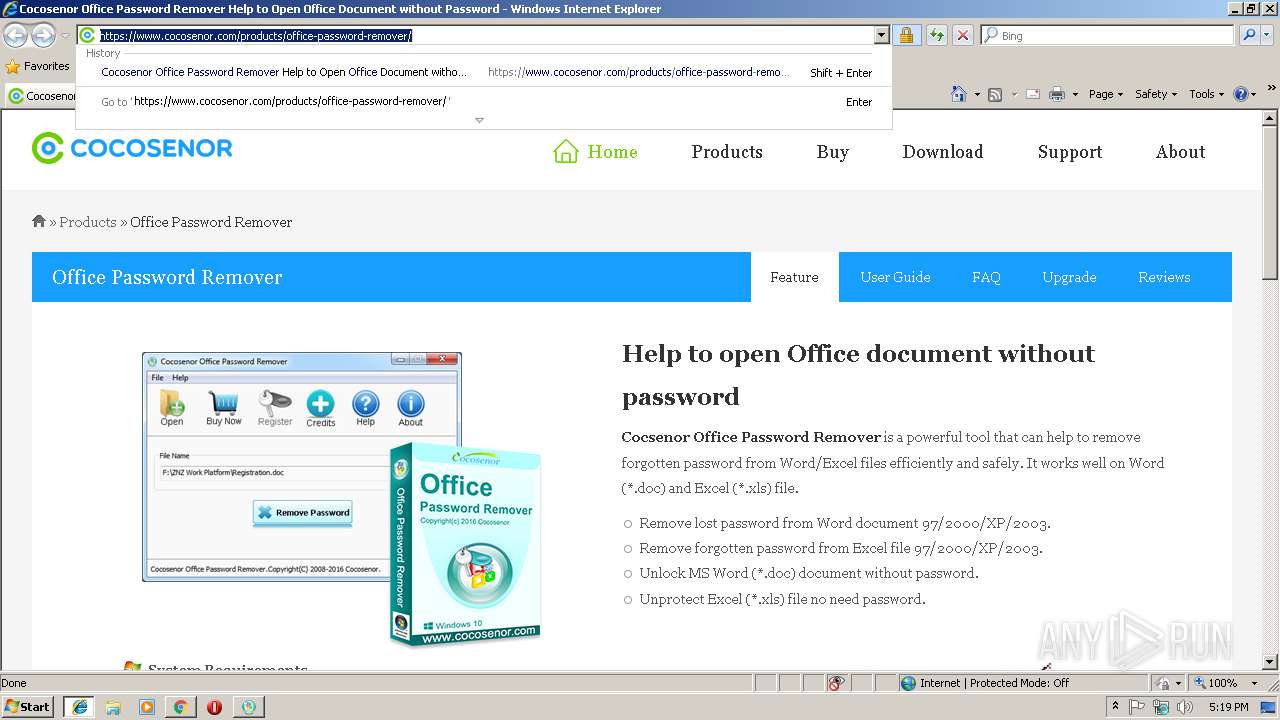Open the Page menu dropdown
The image size is (1280, 720).
[1107, 94]
